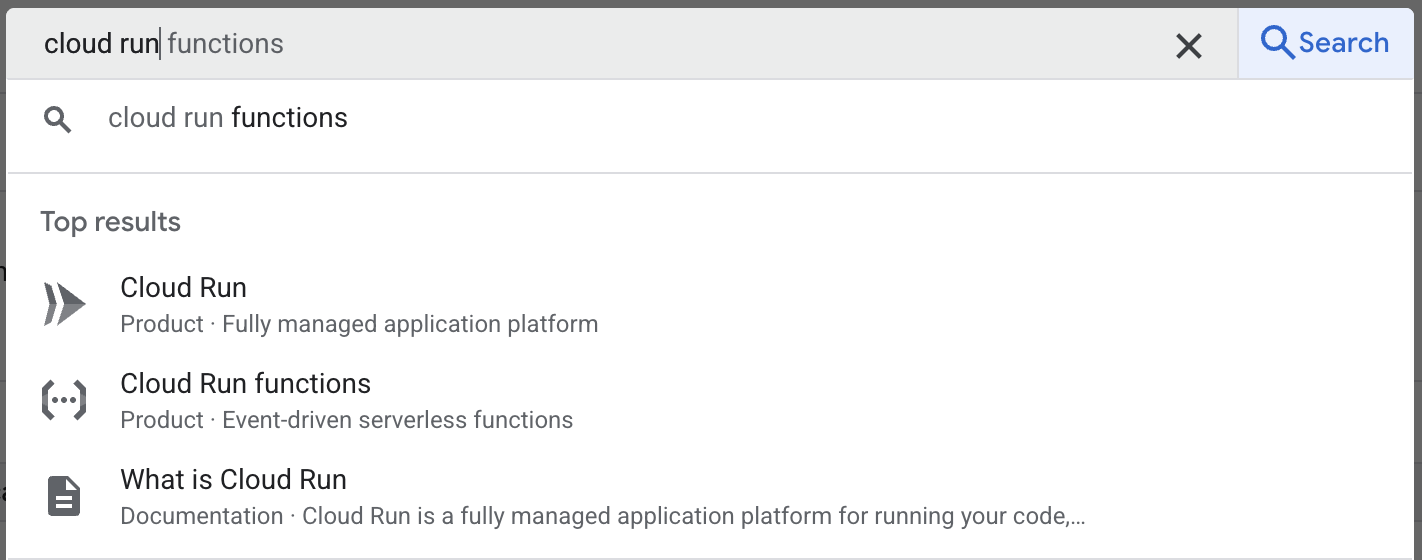Click the document icon for 'What is Cloud Run'

click(64, 496)
